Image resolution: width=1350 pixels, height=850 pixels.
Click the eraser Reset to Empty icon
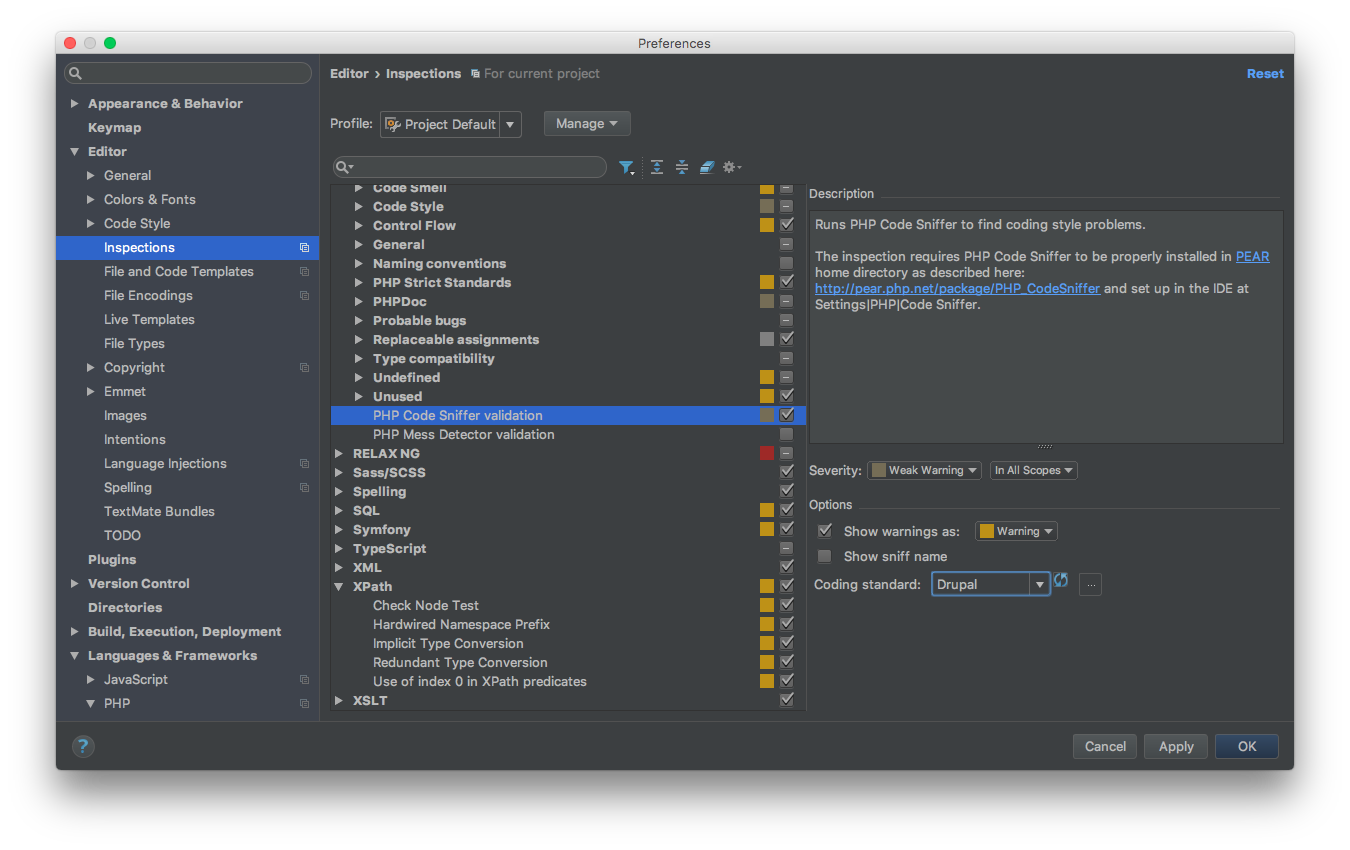707,167
